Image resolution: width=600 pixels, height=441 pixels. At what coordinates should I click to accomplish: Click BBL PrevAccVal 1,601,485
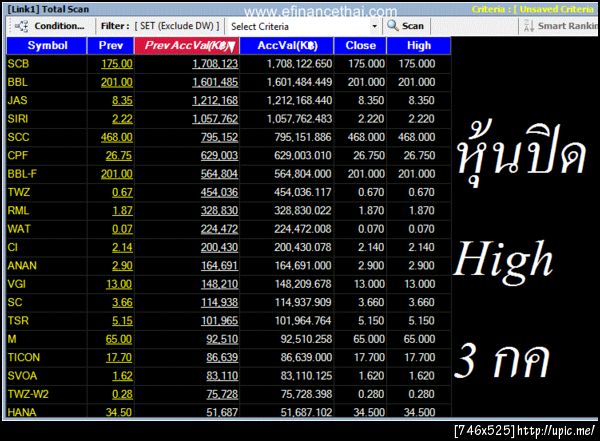point(215,82)
